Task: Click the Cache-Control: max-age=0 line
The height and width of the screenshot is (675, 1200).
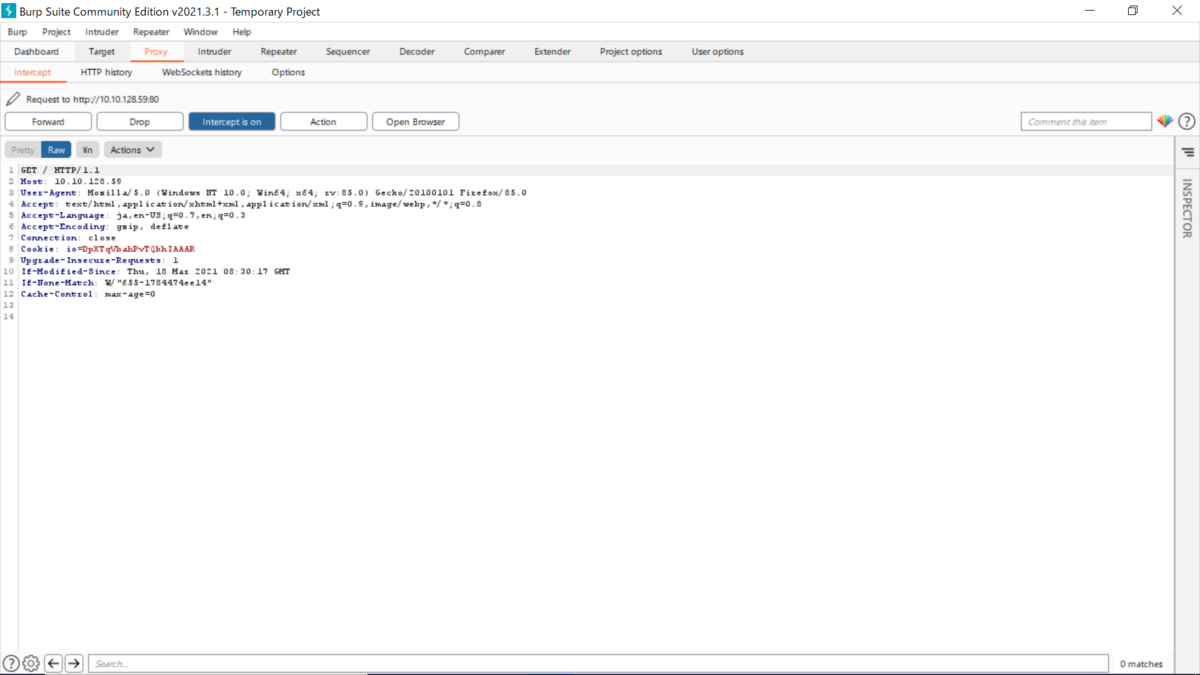Action: [x=88, y=294]
